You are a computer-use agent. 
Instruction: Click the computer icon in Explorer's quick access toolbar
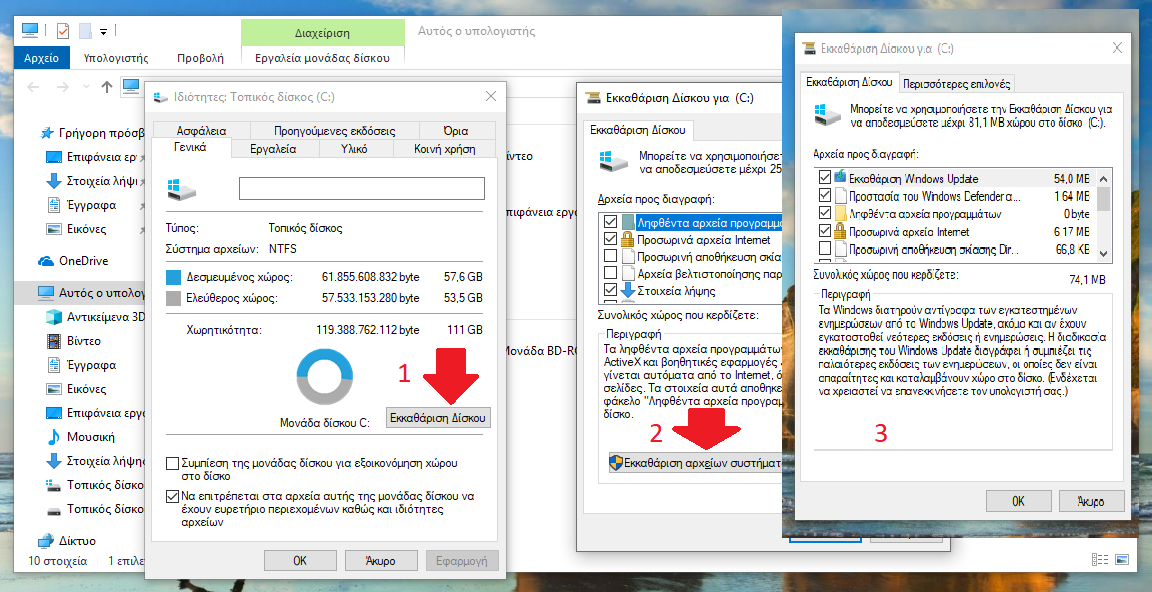coord(29,30)
